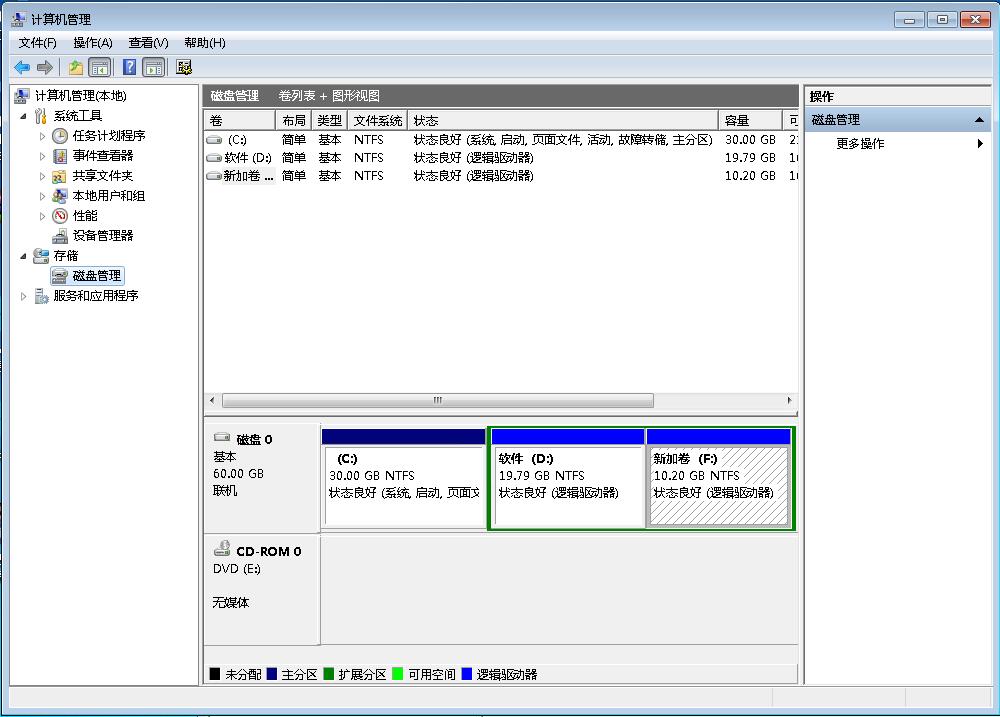Viewport: 1000px width, 717px height.
Task: Click the show/hide console tree toolbar icon
Action: pyautogui.click(x=99, y=68)
